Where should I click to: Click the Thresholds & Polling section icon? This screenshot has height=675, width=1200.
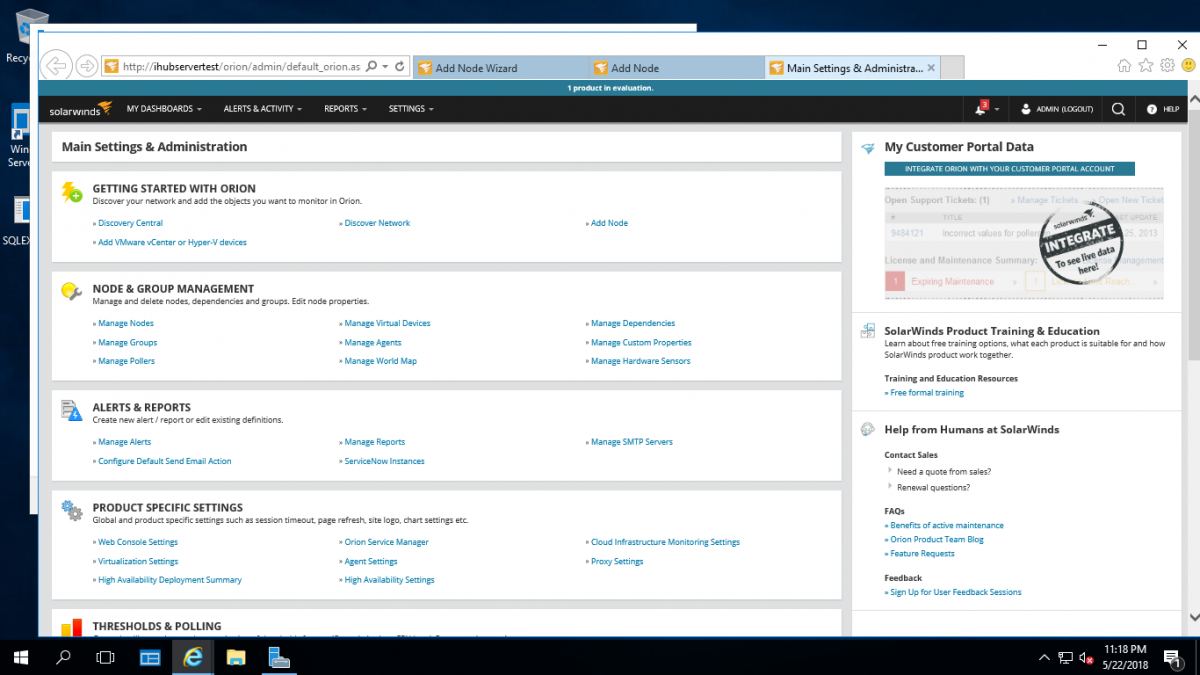click(x=71, y=627)
